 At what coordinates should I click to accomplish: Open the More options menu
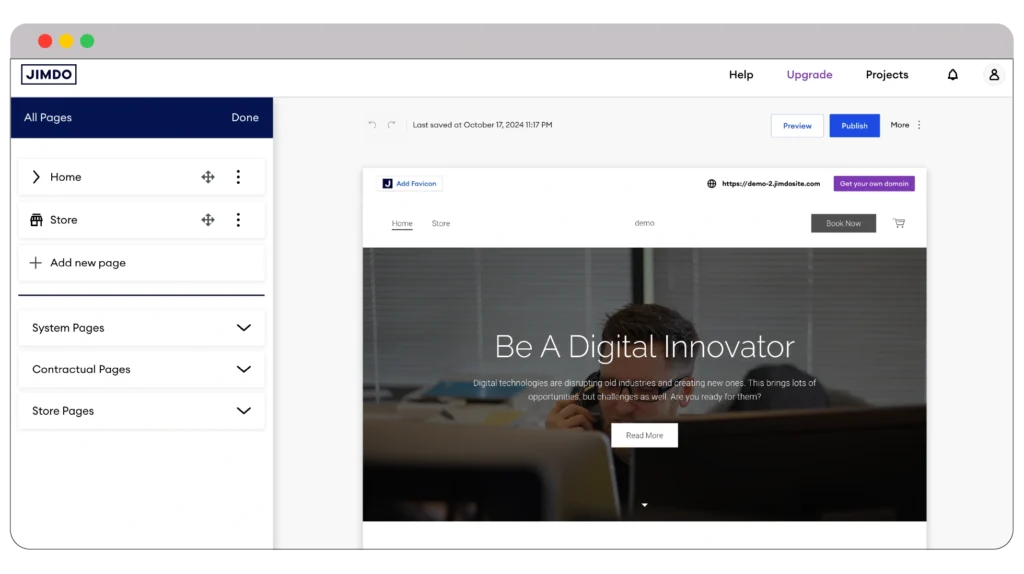point(907,125)
